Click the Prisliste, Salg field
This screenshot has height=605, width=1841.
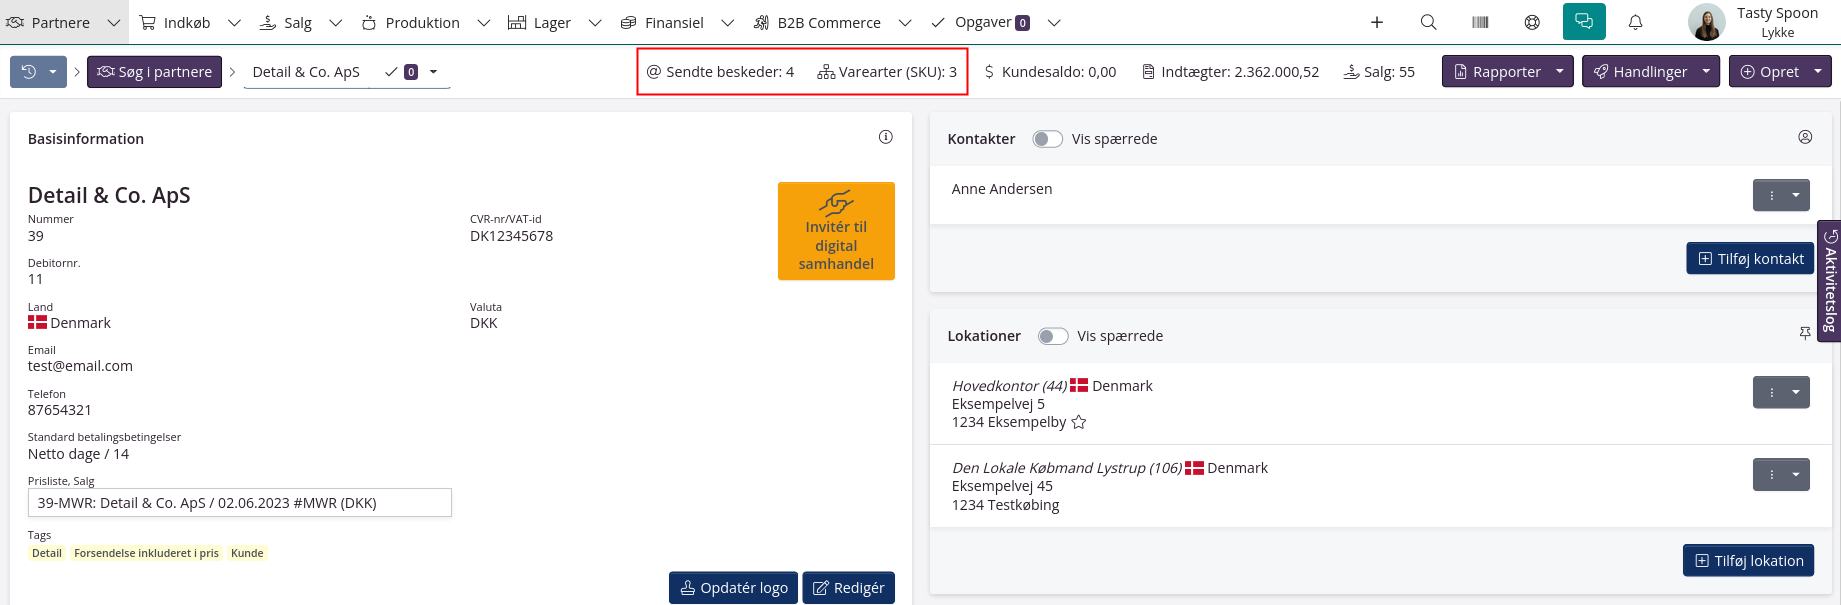coord(240,503)
